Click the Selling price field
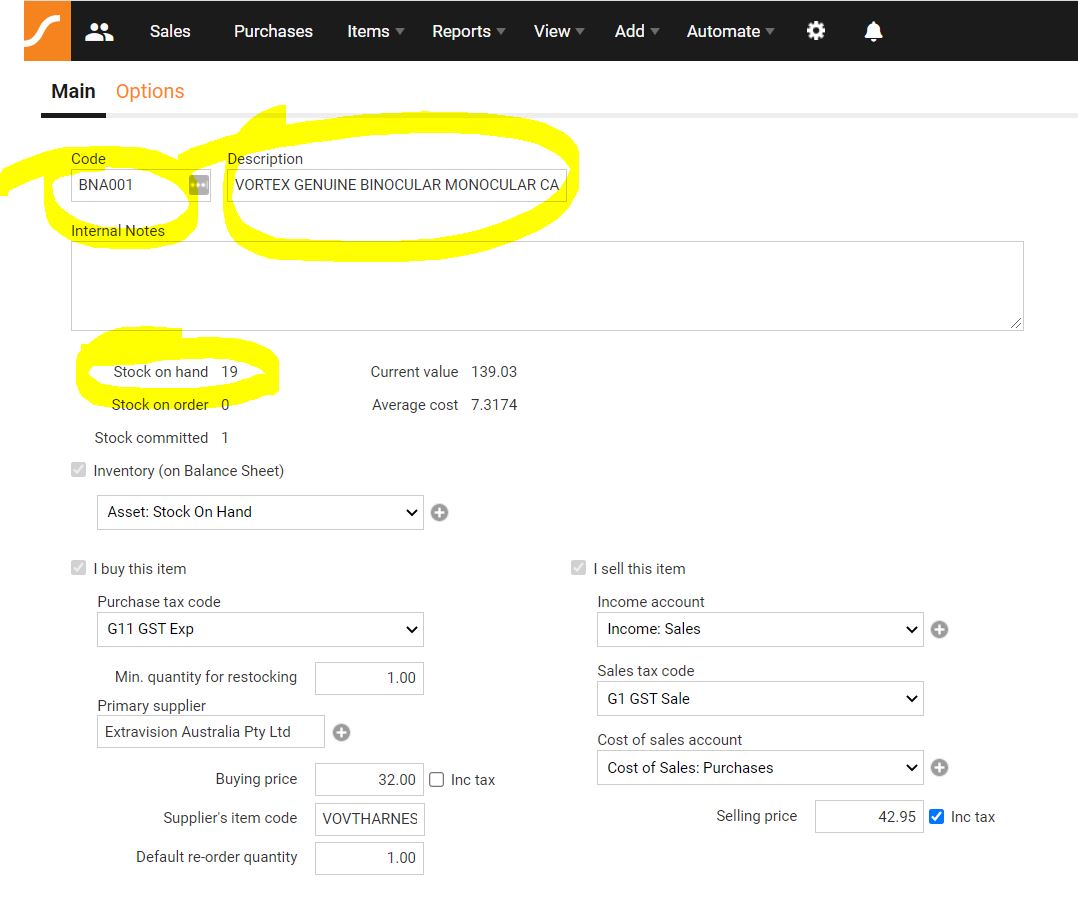1078x900 pixels. pos(869,816)
